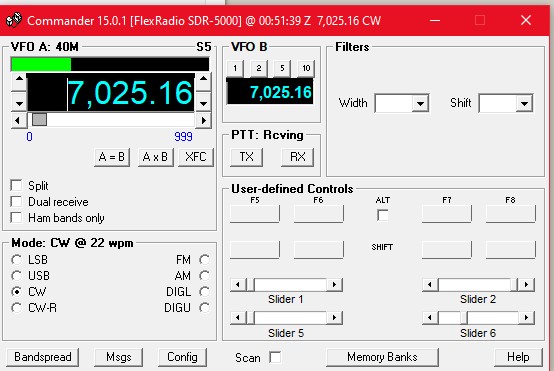Open the Help button

click(x=518, y=357)
